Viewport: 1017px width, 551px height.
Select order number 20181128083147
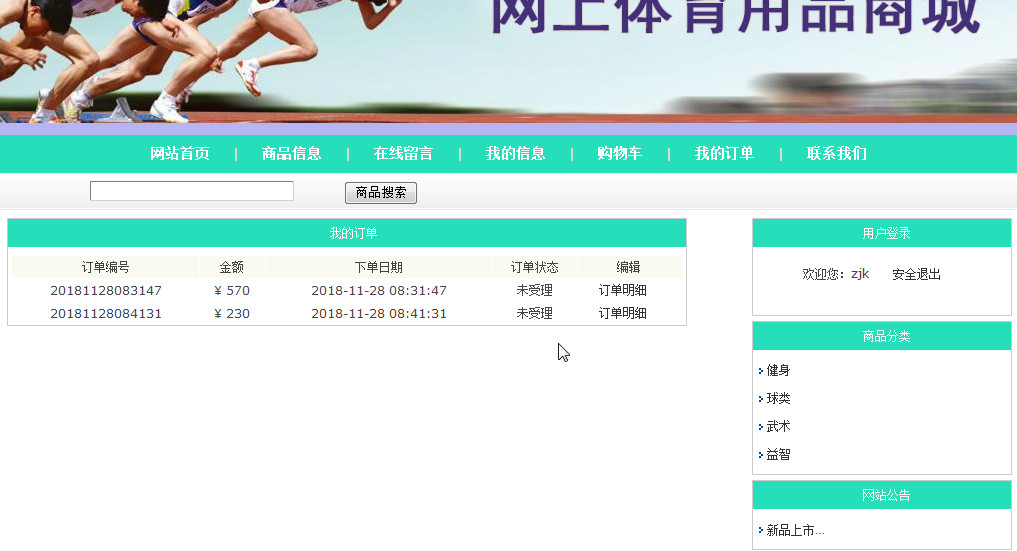point(106,290)
